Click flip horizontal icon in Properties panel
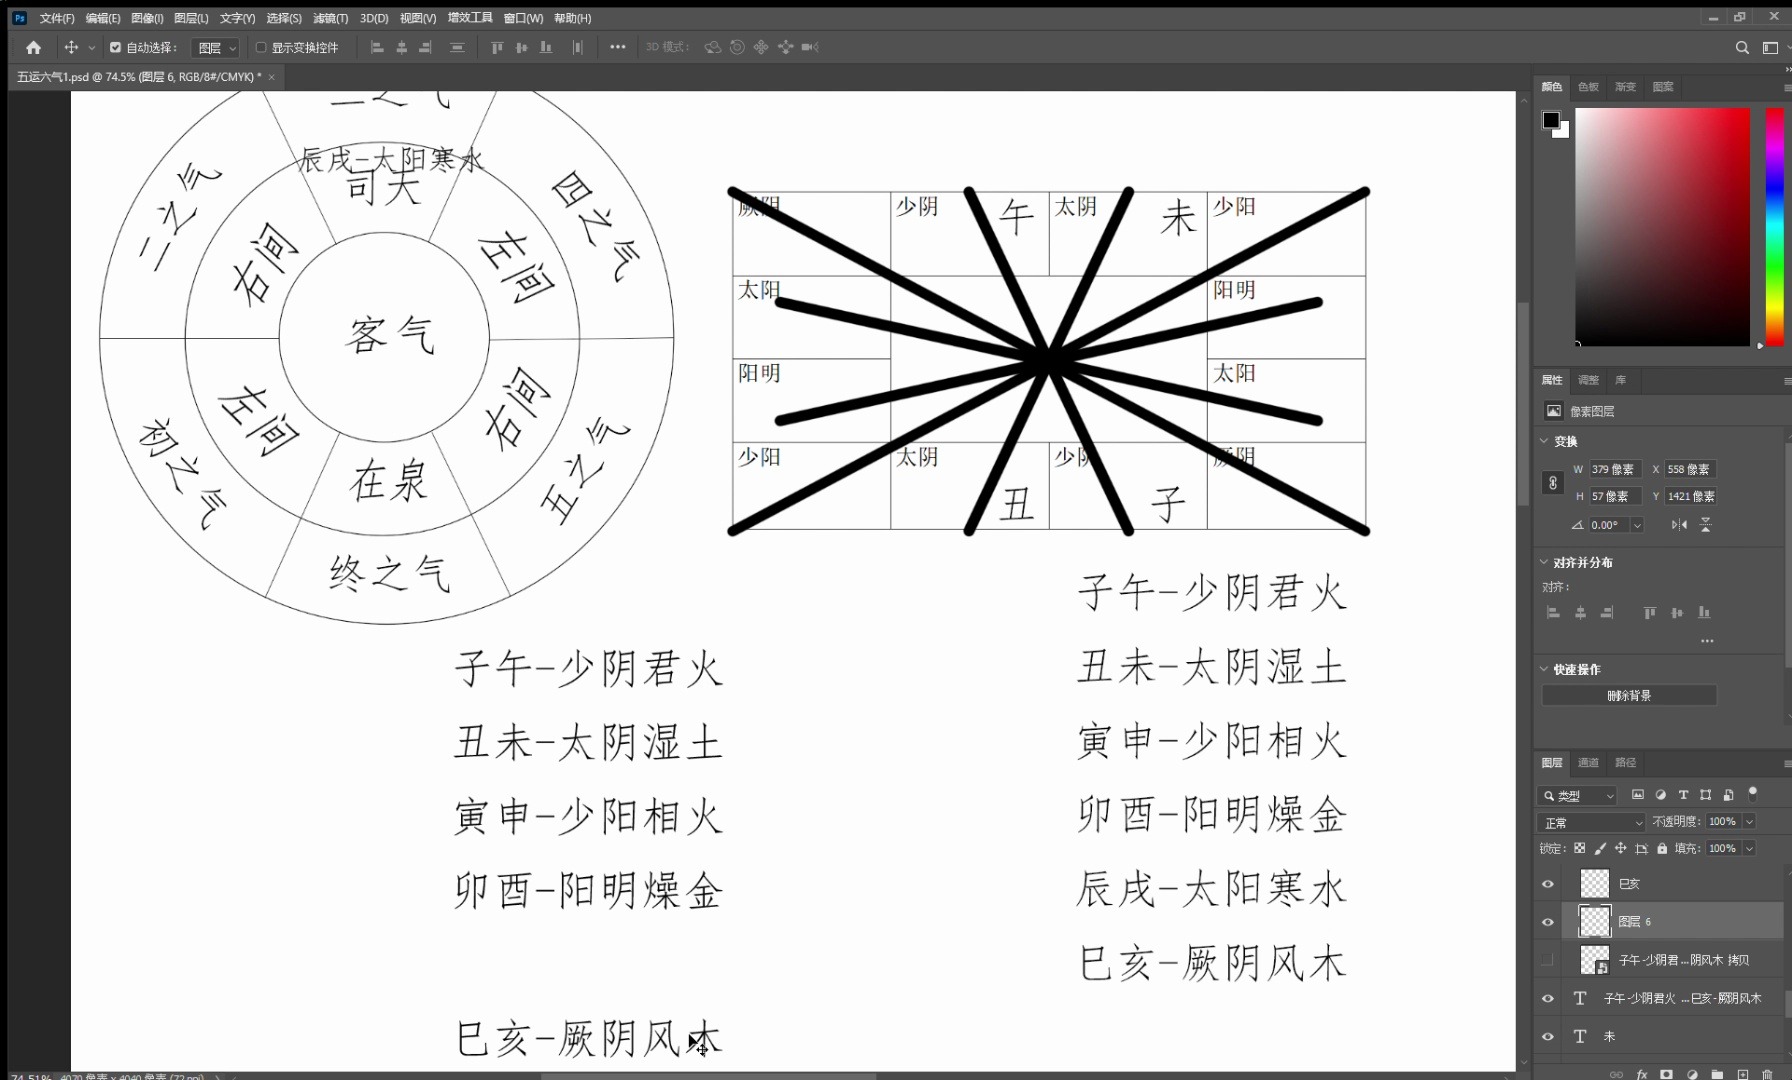This screenshot has height=1080, width=1792. 1679,525
